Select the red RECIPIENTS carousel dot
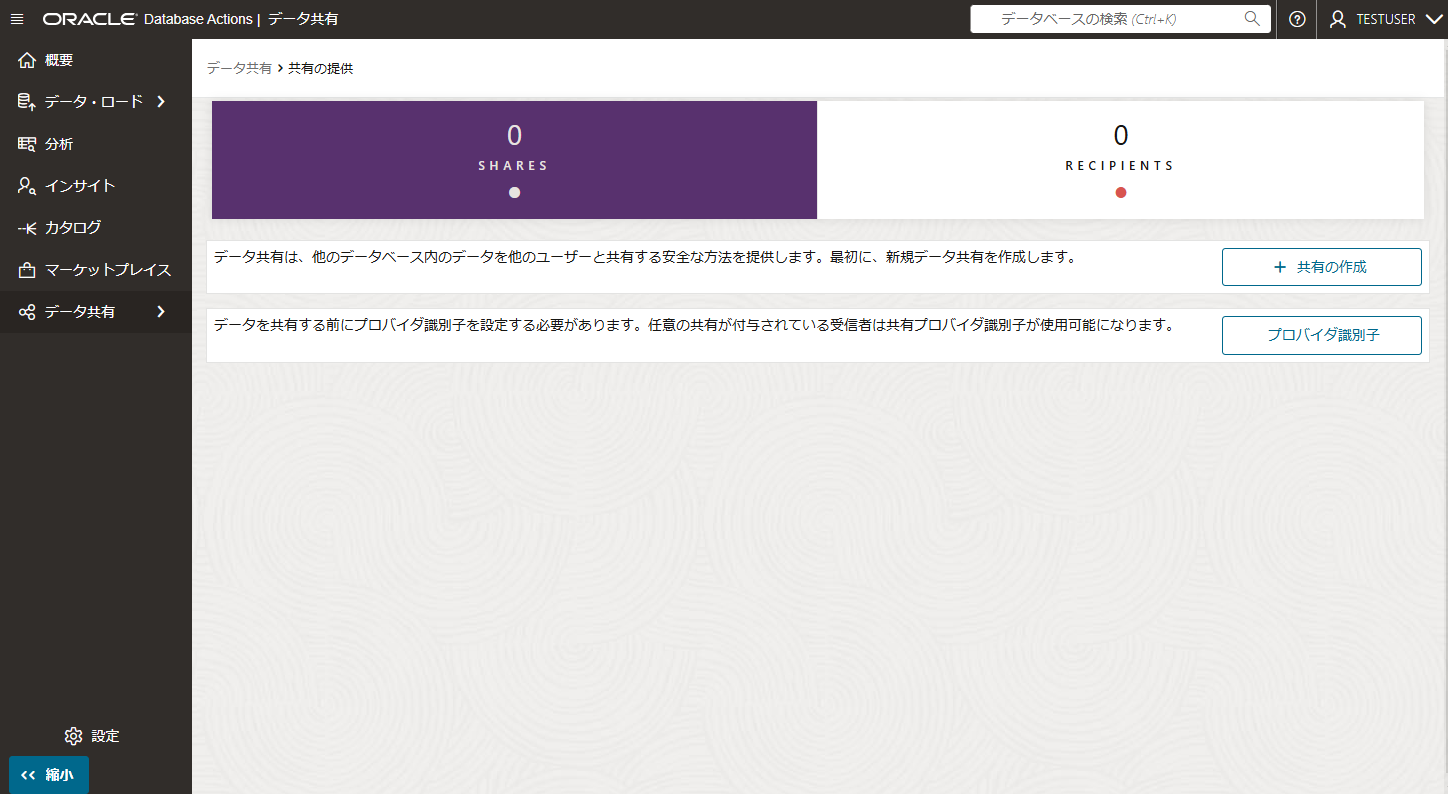The height and width of the screenshot is (794, 1448). pyautogui.click(x=1120, y=192)
